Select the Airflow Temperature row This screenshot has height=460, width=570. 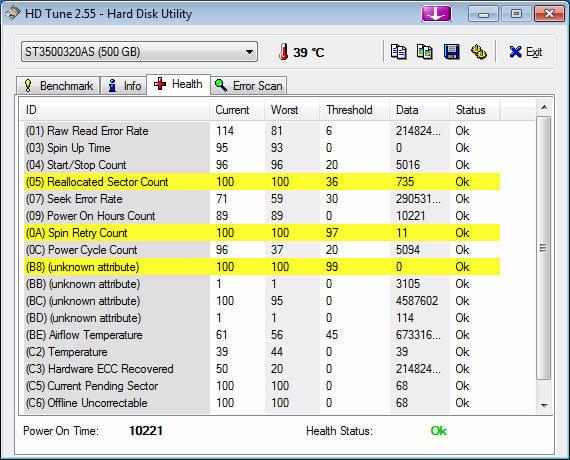pos(262,335)
